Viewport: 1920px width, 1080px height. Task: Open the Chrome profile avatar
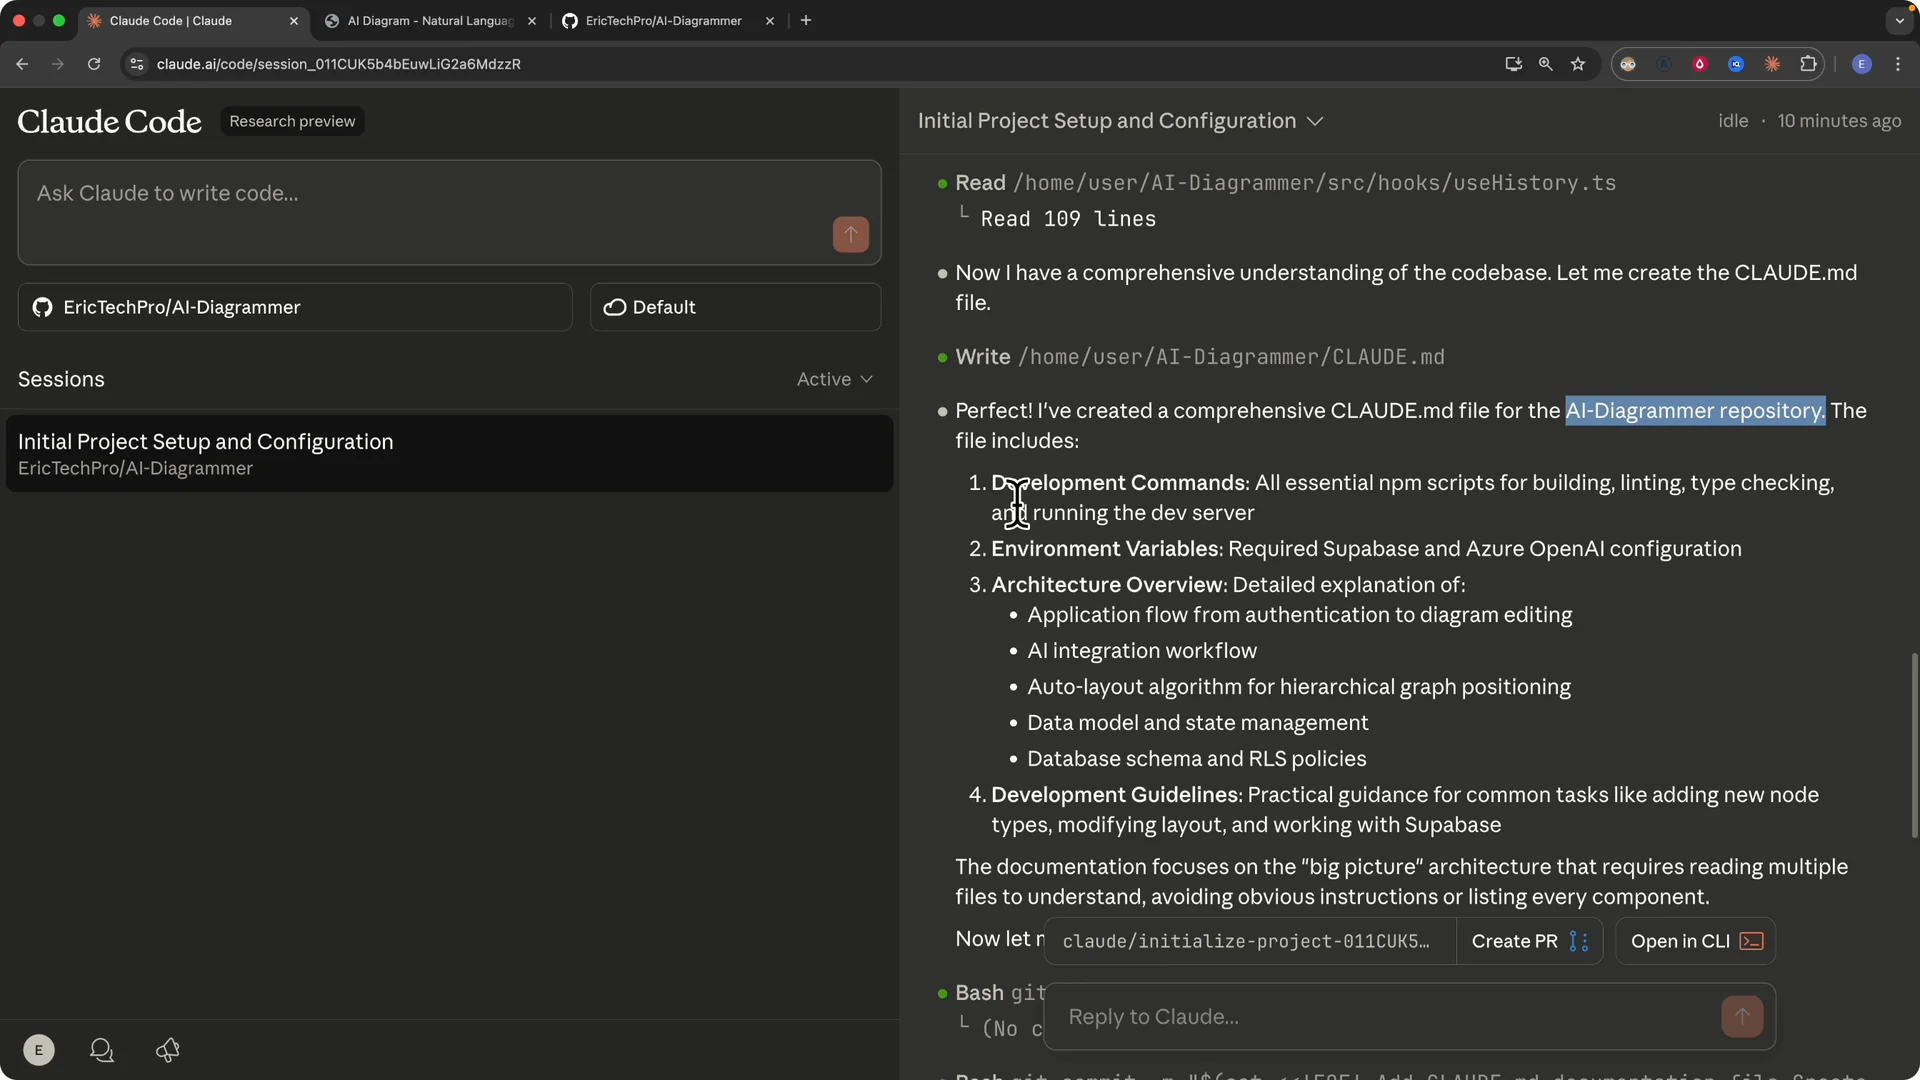1862,64
